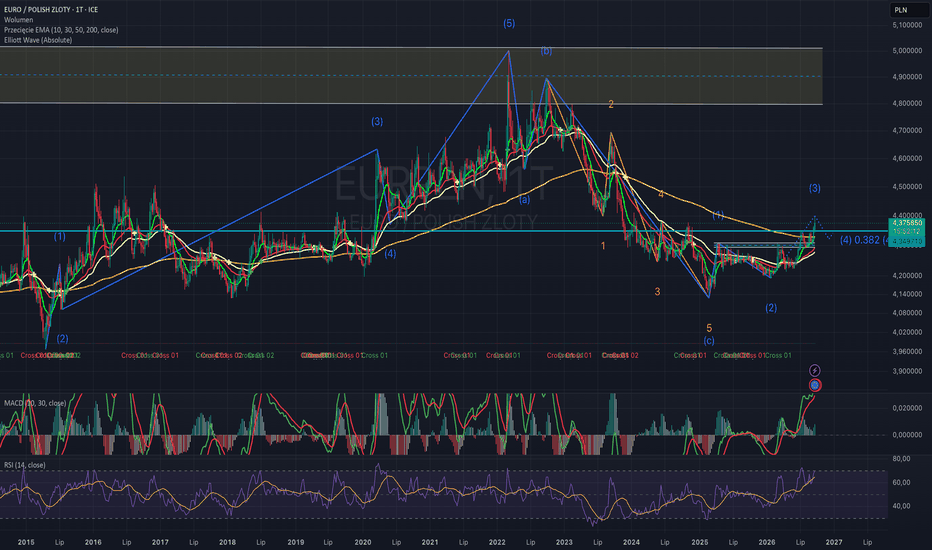Select the blue (a) wave label
This screenshot has width=932, height=550.
524,200
